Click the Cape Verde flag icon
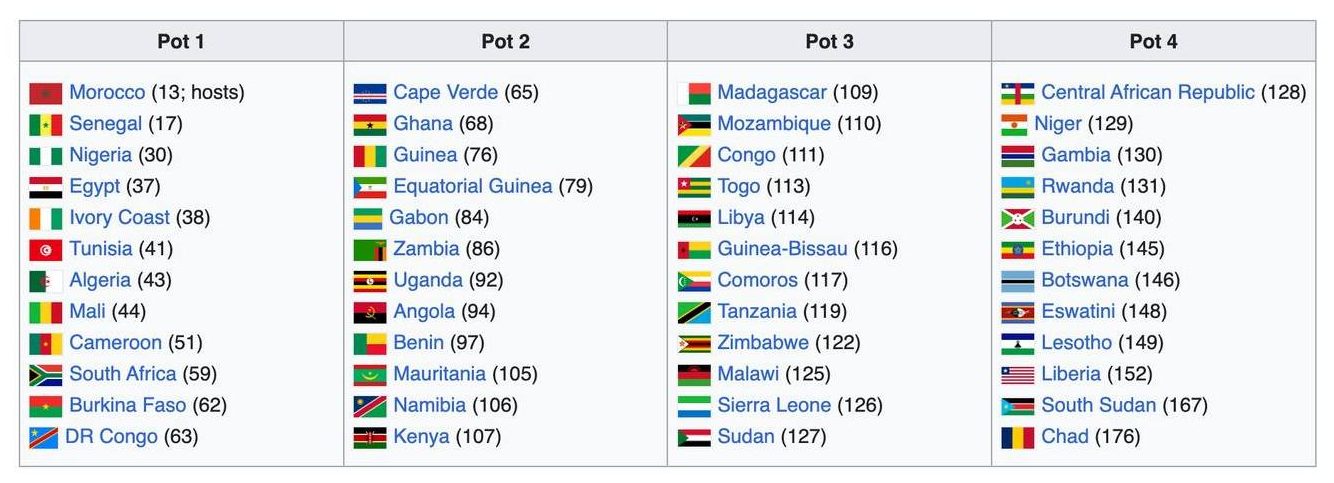1334x483 pixels. (x=370, y=93)
